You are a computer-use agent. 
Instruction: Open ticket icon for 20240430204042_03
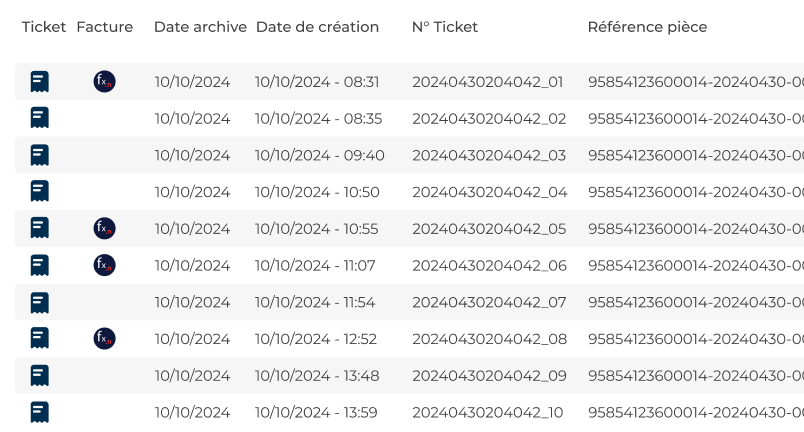point(39,155)
